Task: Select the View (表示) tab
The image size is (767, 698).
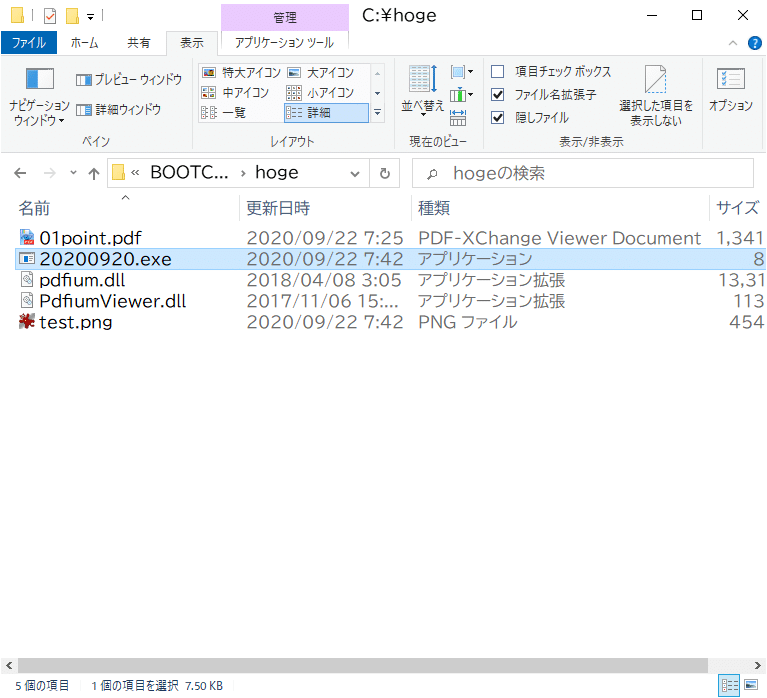Action: (x=192, y=43)
